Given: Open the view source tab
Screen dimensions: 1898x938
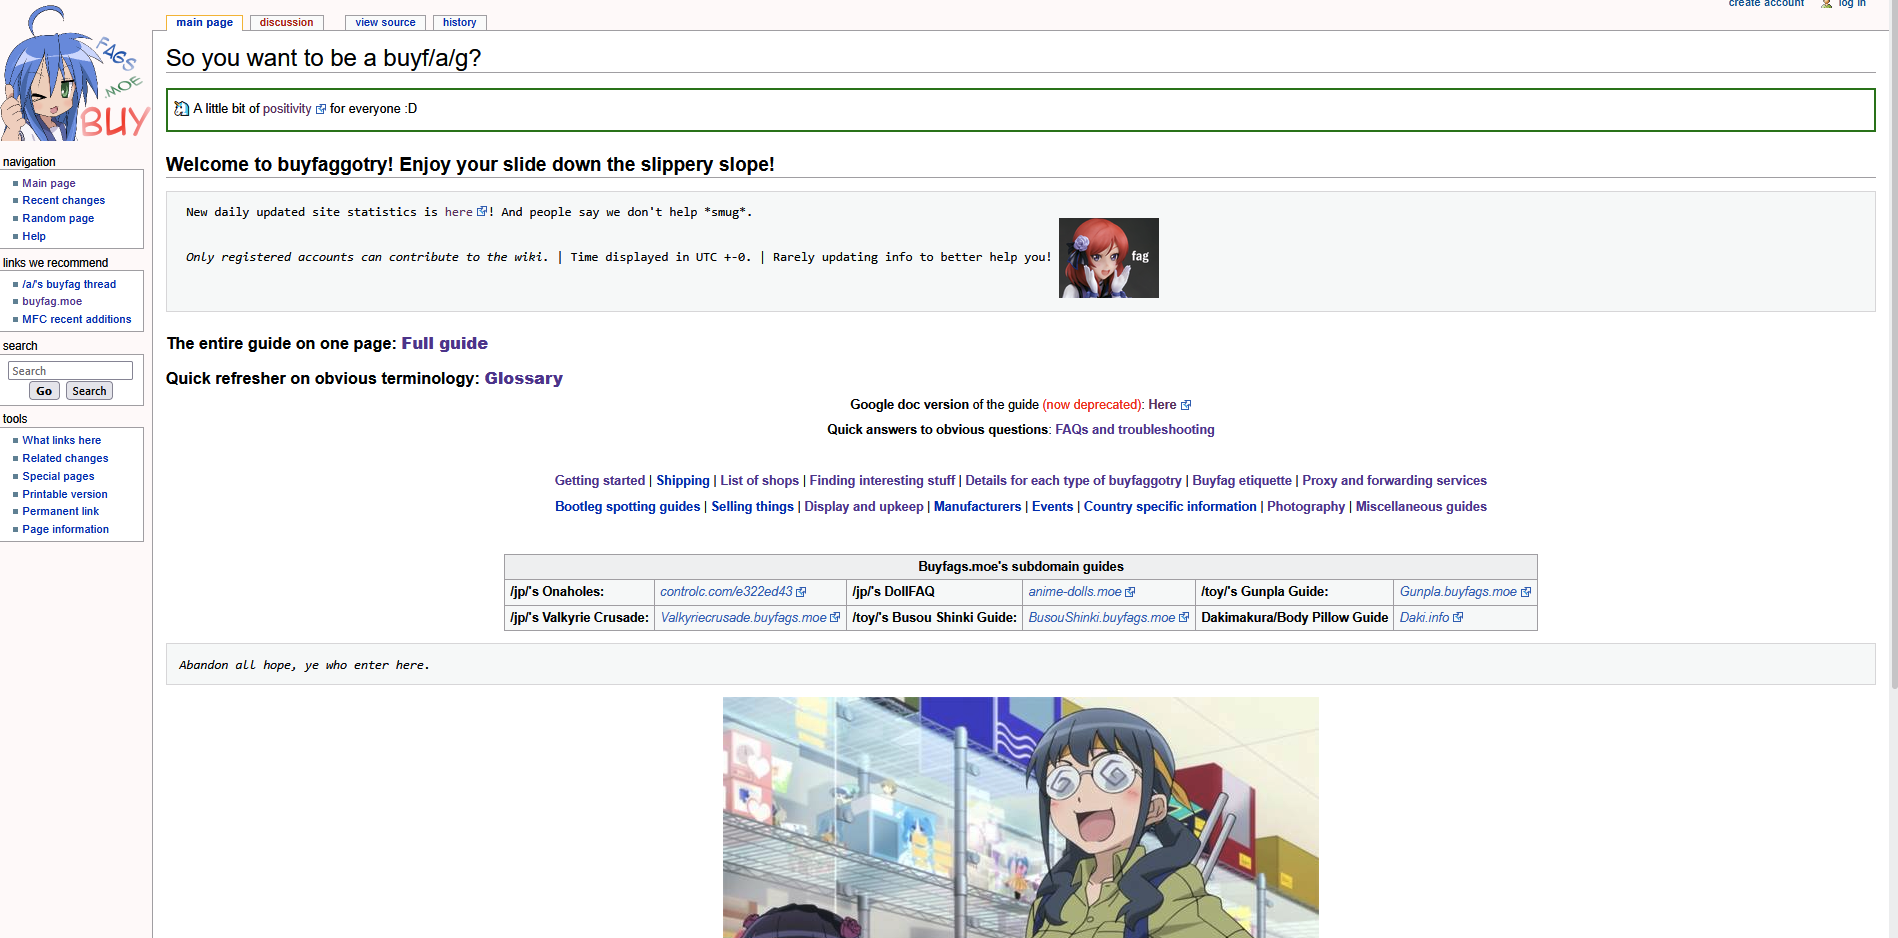Looking at the screenshot, I should click(x=385, y=23).
